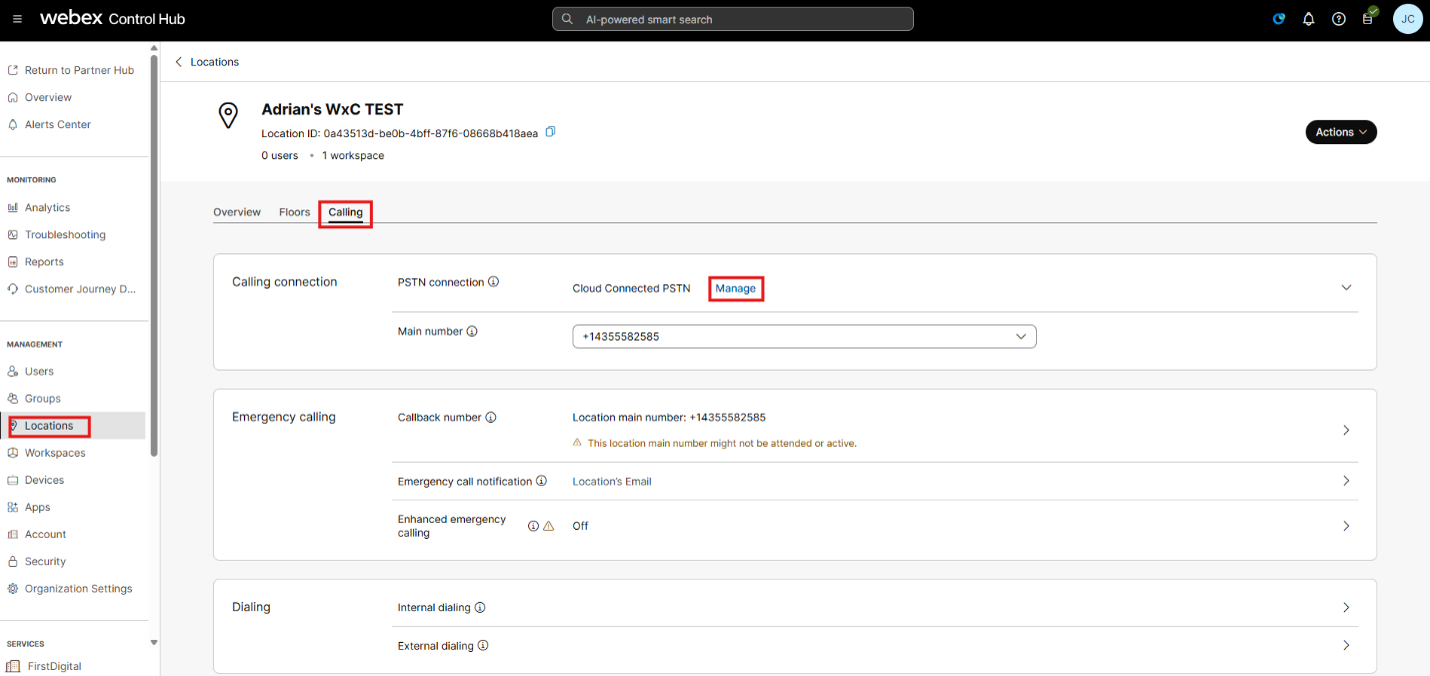This screenshot has width=1430, height=676.
Task: Expand the Callback number row chevron
Action: tap(1346, 430)
